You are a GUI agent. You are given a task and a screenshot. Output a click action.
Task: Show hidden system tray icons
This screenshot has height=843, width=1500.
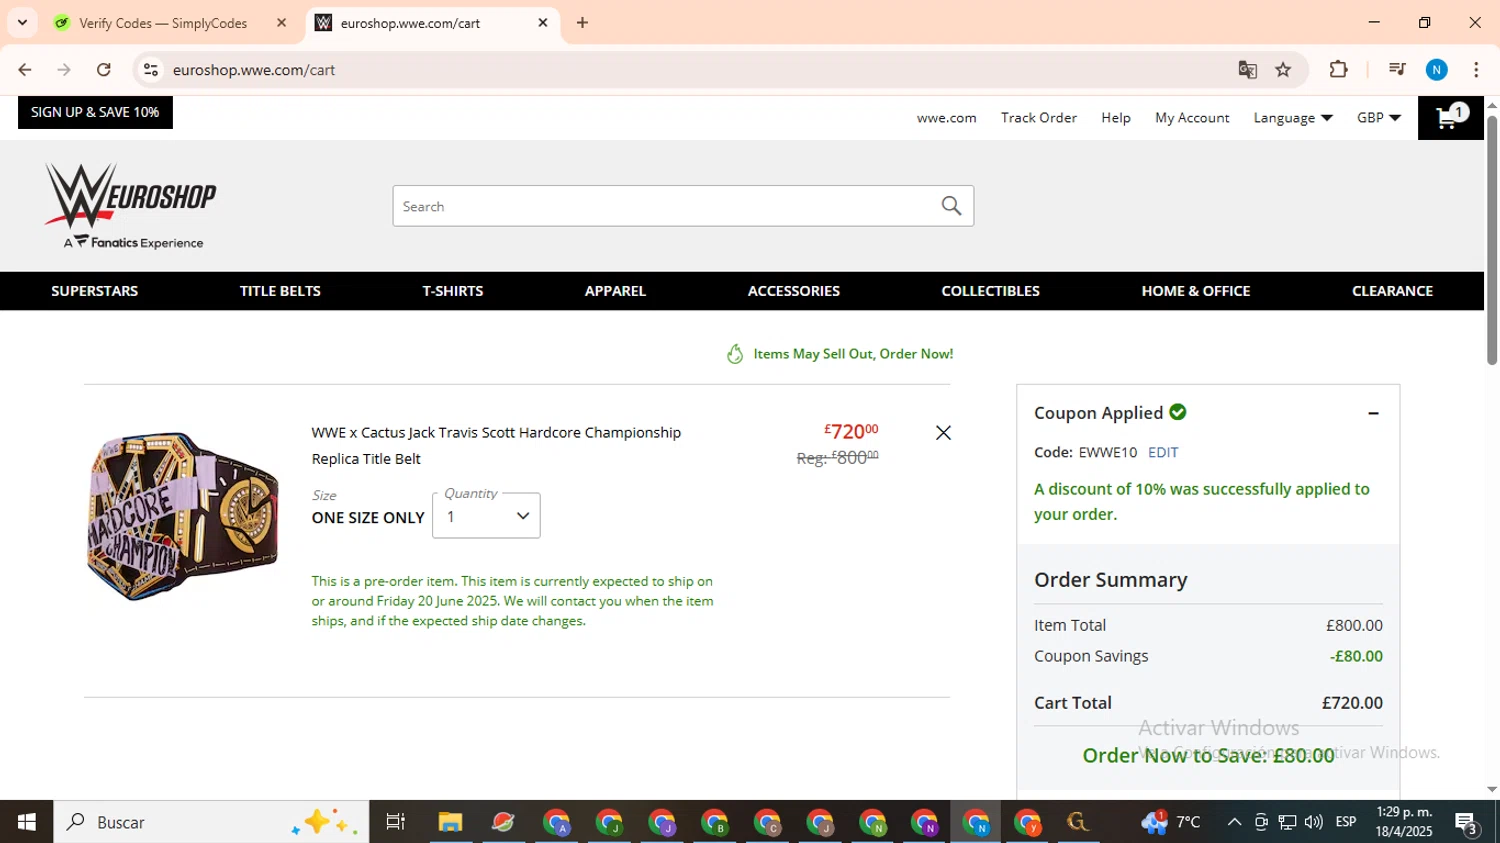(x=1234, y=822)
